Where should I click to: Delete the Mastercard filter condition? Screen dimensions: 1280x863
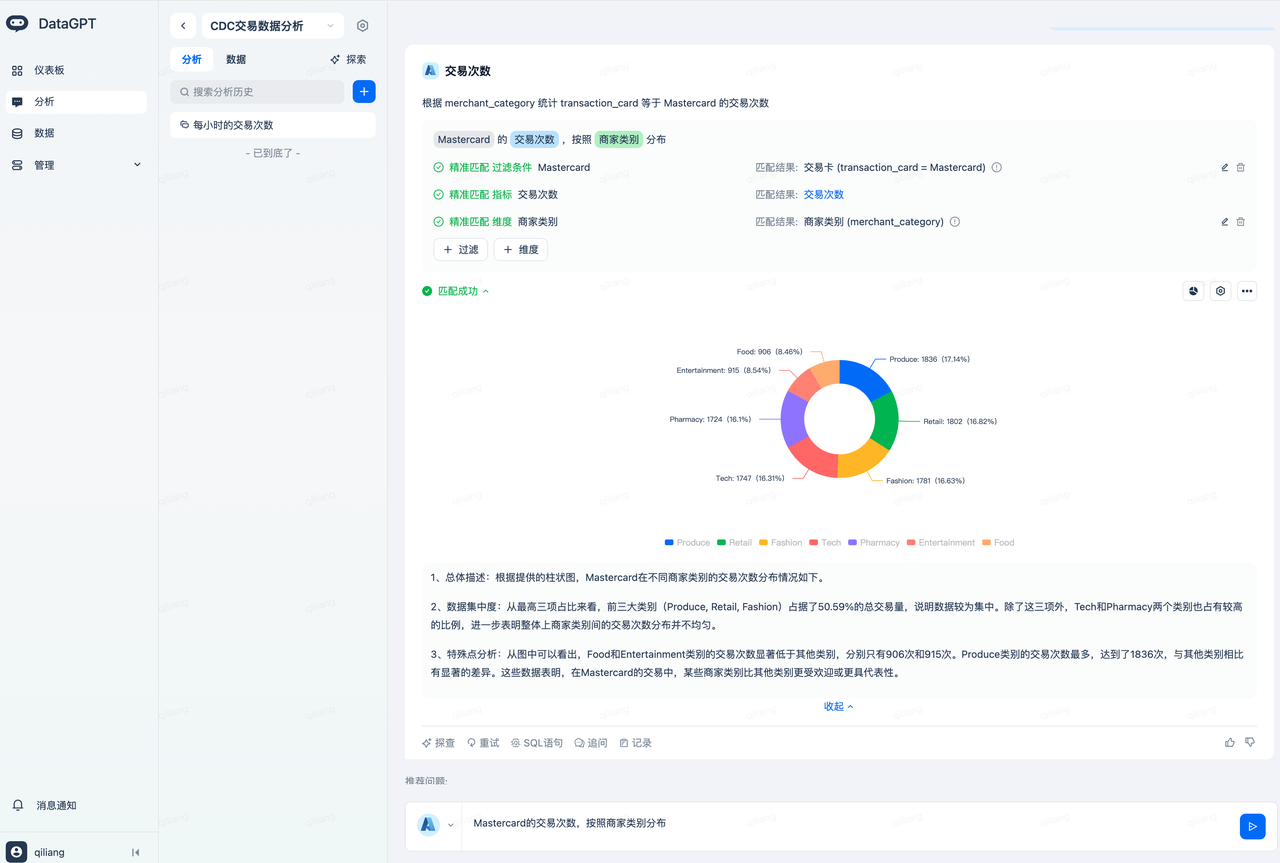1241,168
